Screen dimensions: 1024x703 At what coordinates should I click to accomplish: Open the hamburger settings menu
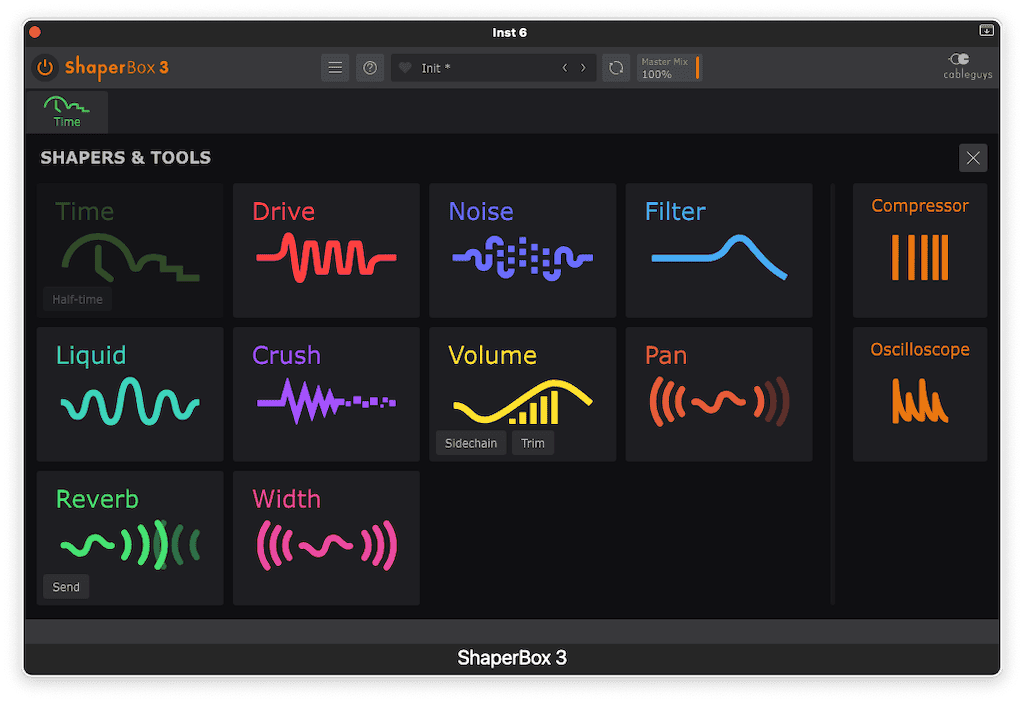tap(335, 67)
